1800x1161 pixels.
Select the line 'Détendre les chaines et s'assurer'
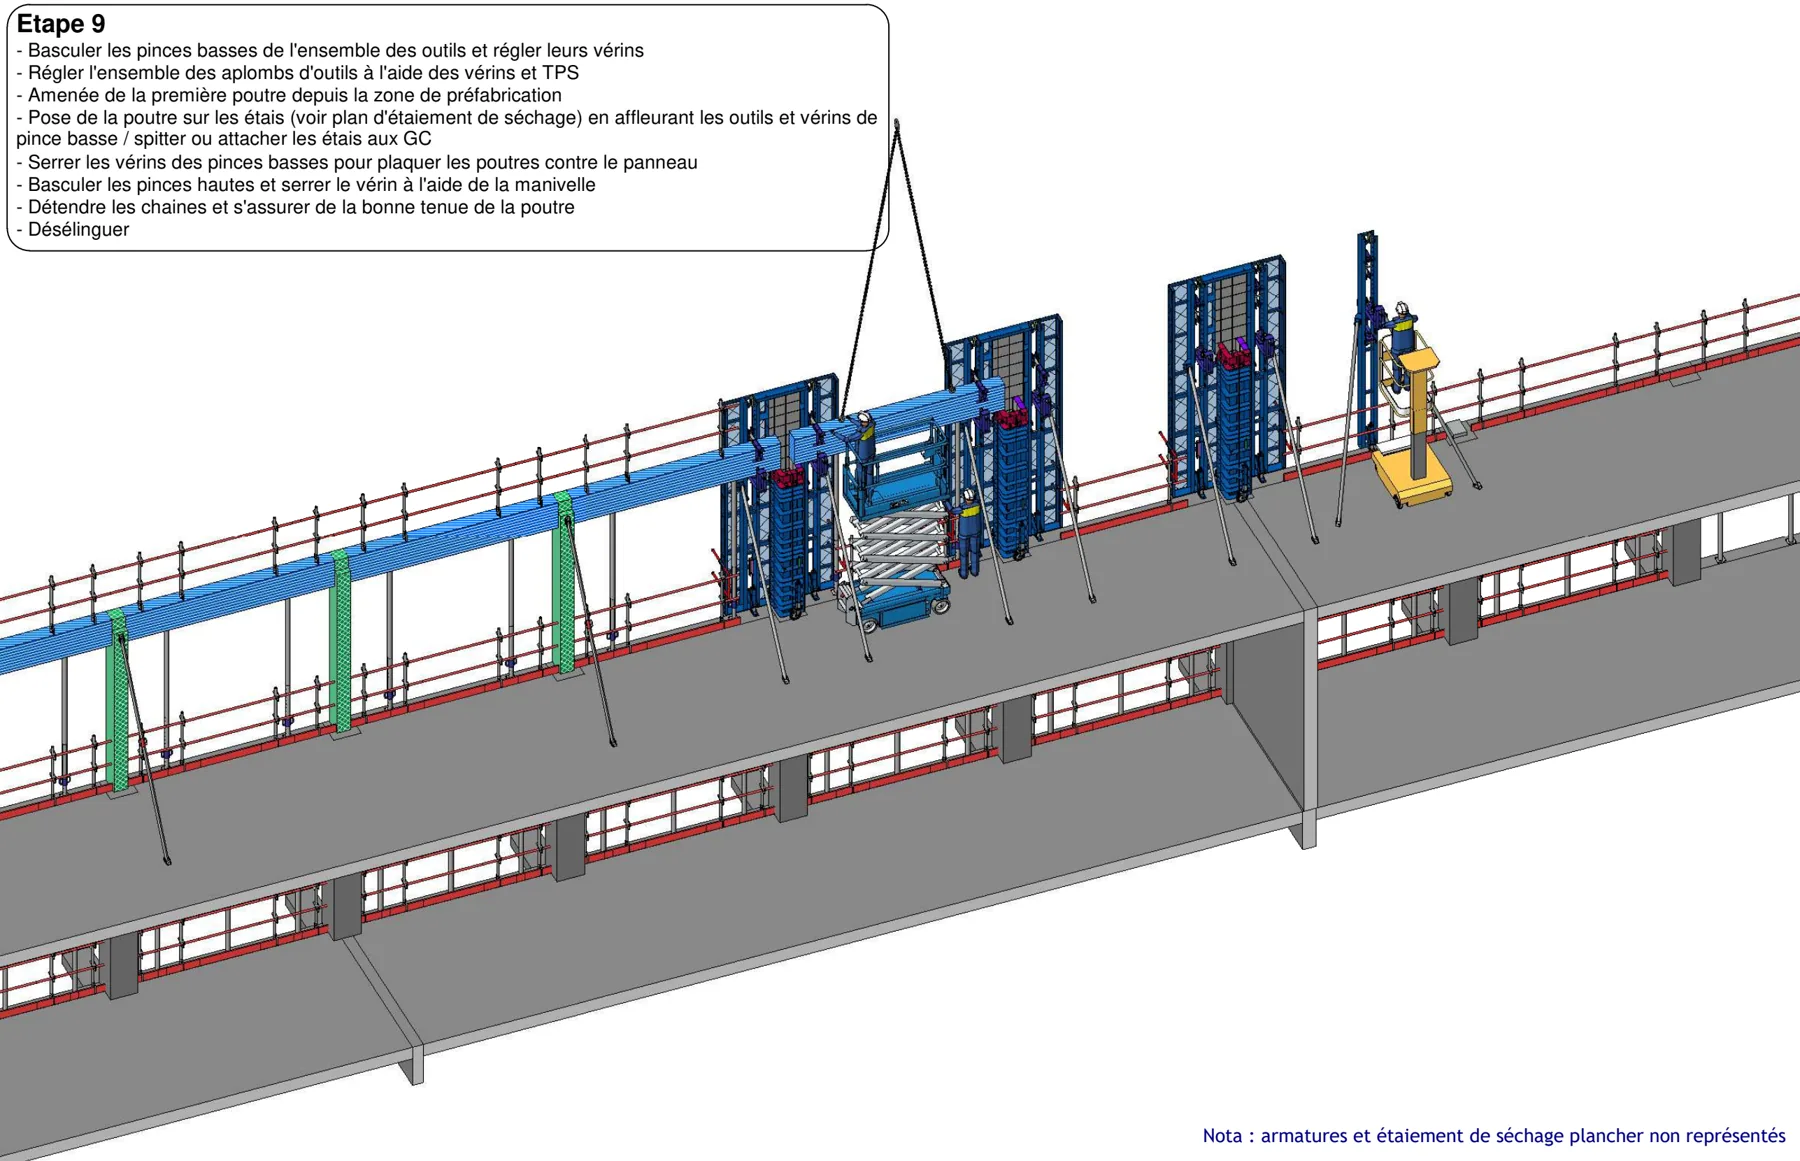point(296,207)
